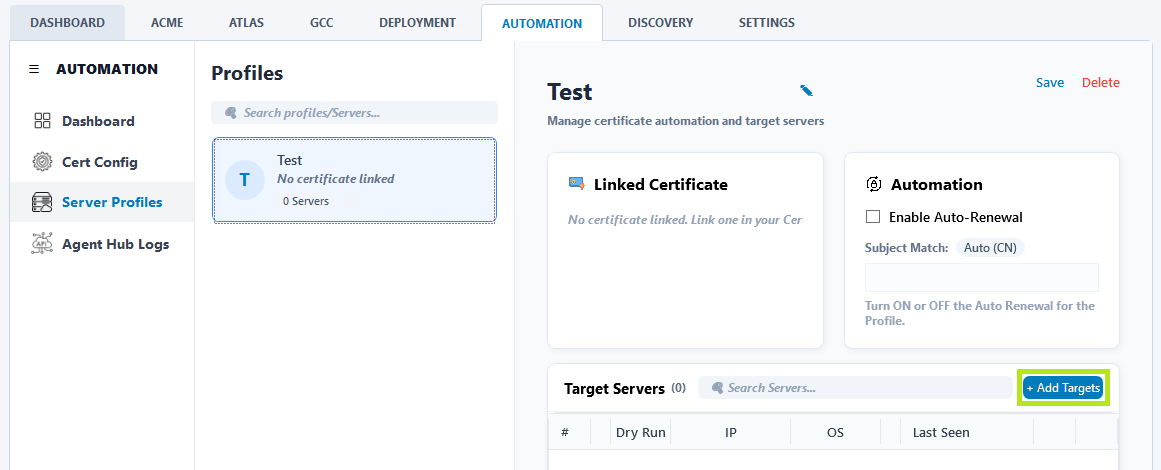Viewport: 1161px width, 470px height.
Task: Switch to the ACME tab
Action: tap(167, 22)
